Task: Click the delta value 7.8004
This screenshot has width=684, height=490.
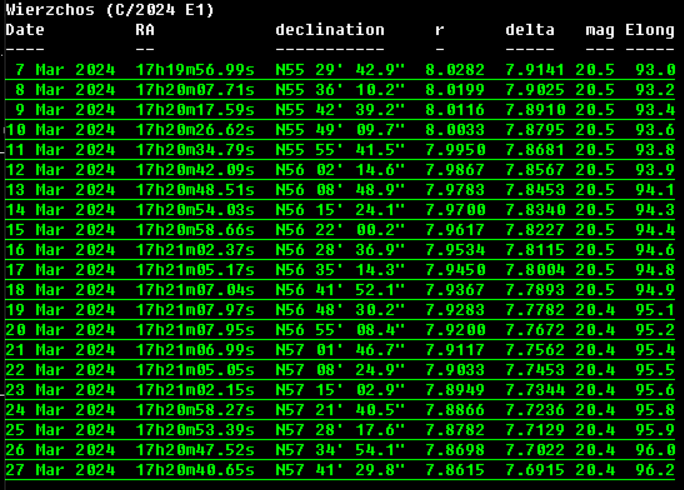Action: 535,270
